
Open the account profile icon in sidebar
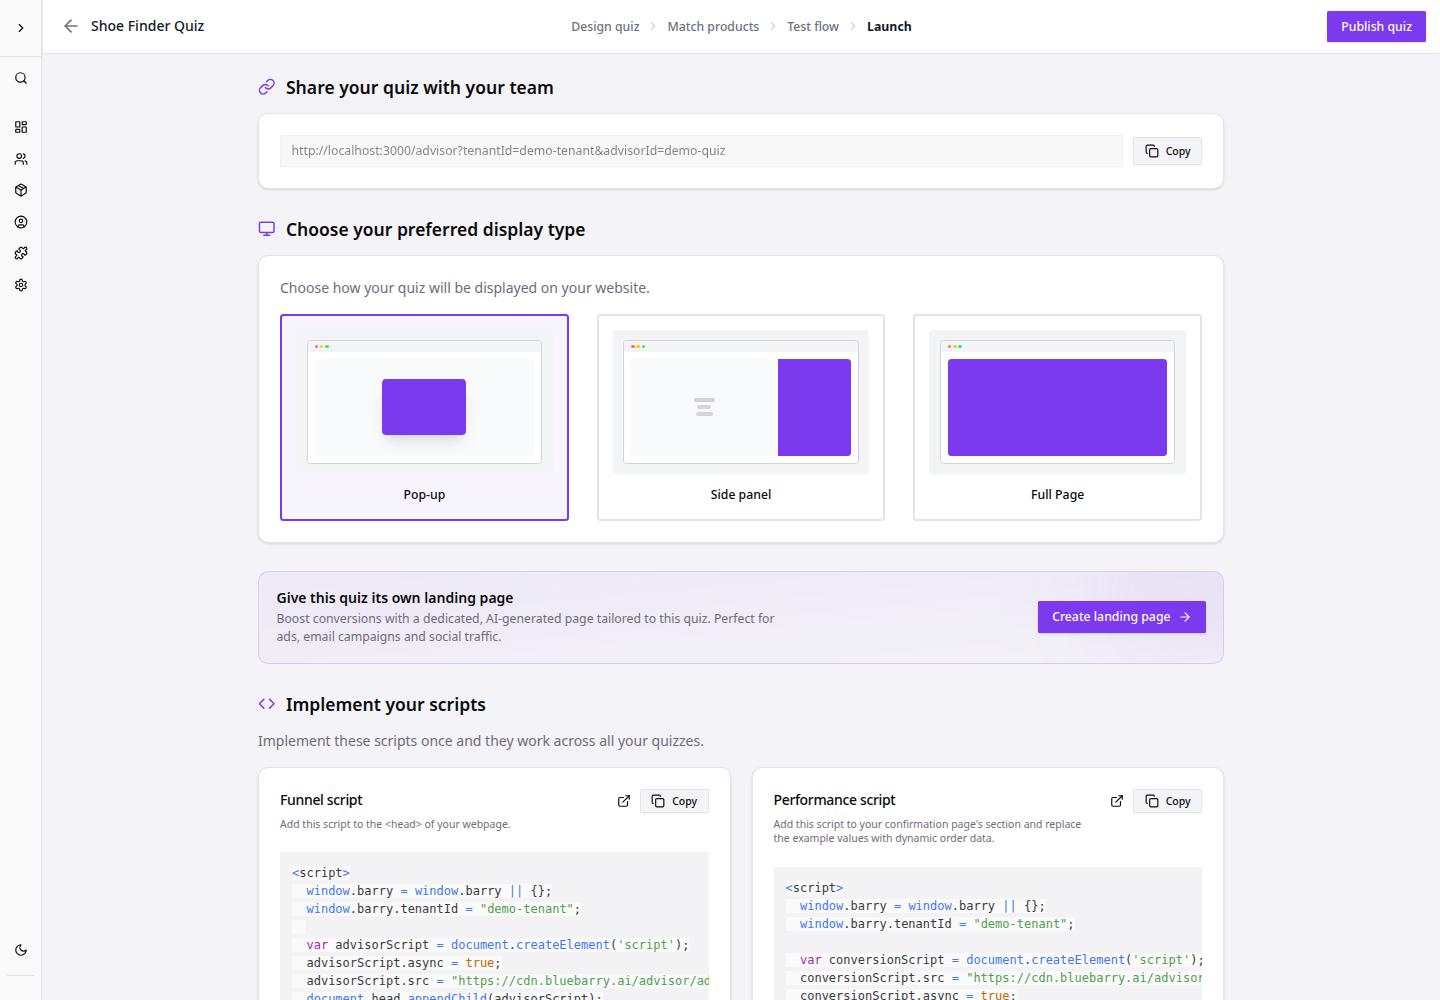(x=21, y=222)
